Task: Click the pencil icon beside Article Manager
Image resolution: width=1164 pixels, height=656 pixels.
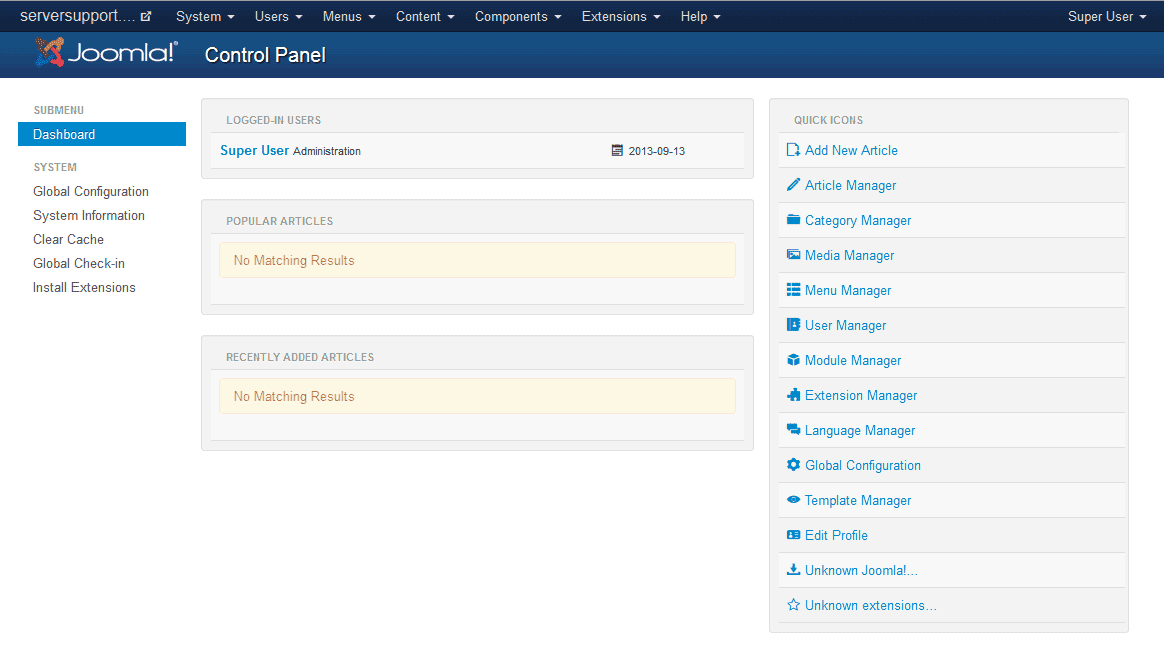Action: tap(793, 185)
